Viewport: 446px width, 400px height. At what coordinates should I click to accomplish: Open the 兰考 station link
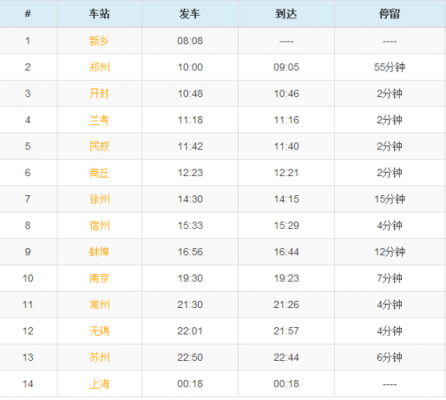[x=99, y=120]
